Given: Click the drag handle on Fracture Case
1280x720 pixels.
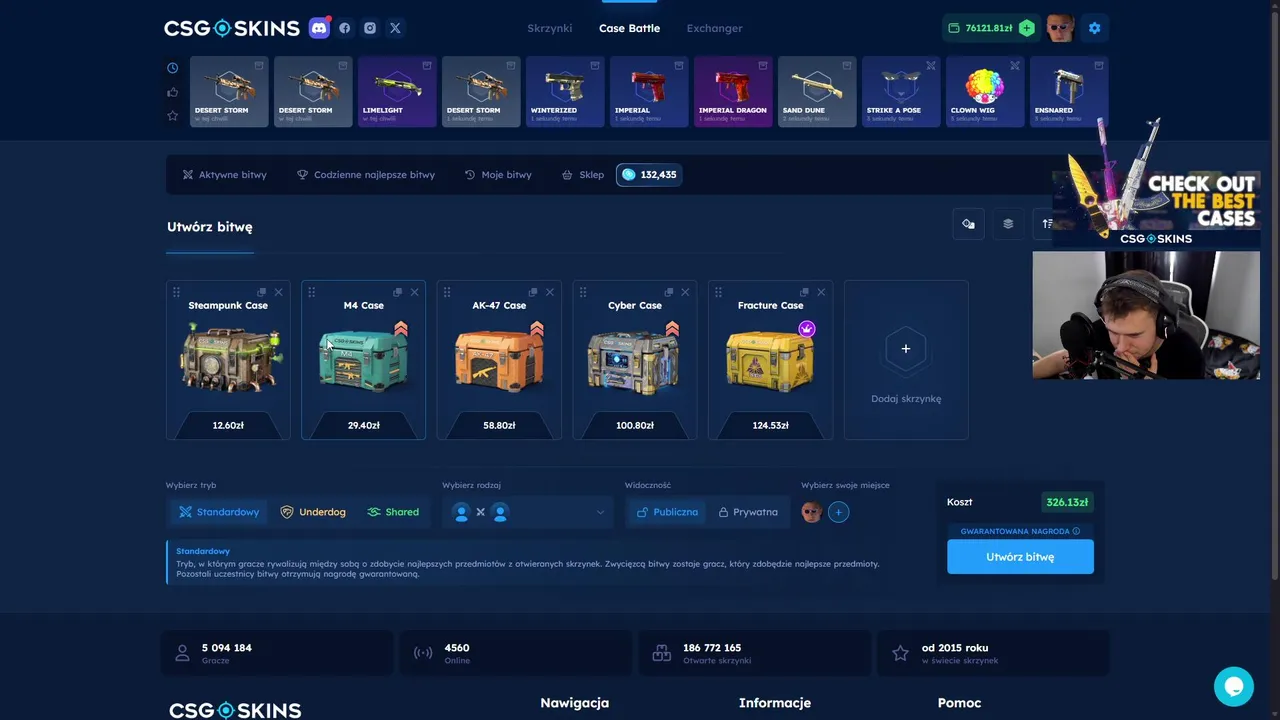Looking at the screenshot, I should (718, 292).
